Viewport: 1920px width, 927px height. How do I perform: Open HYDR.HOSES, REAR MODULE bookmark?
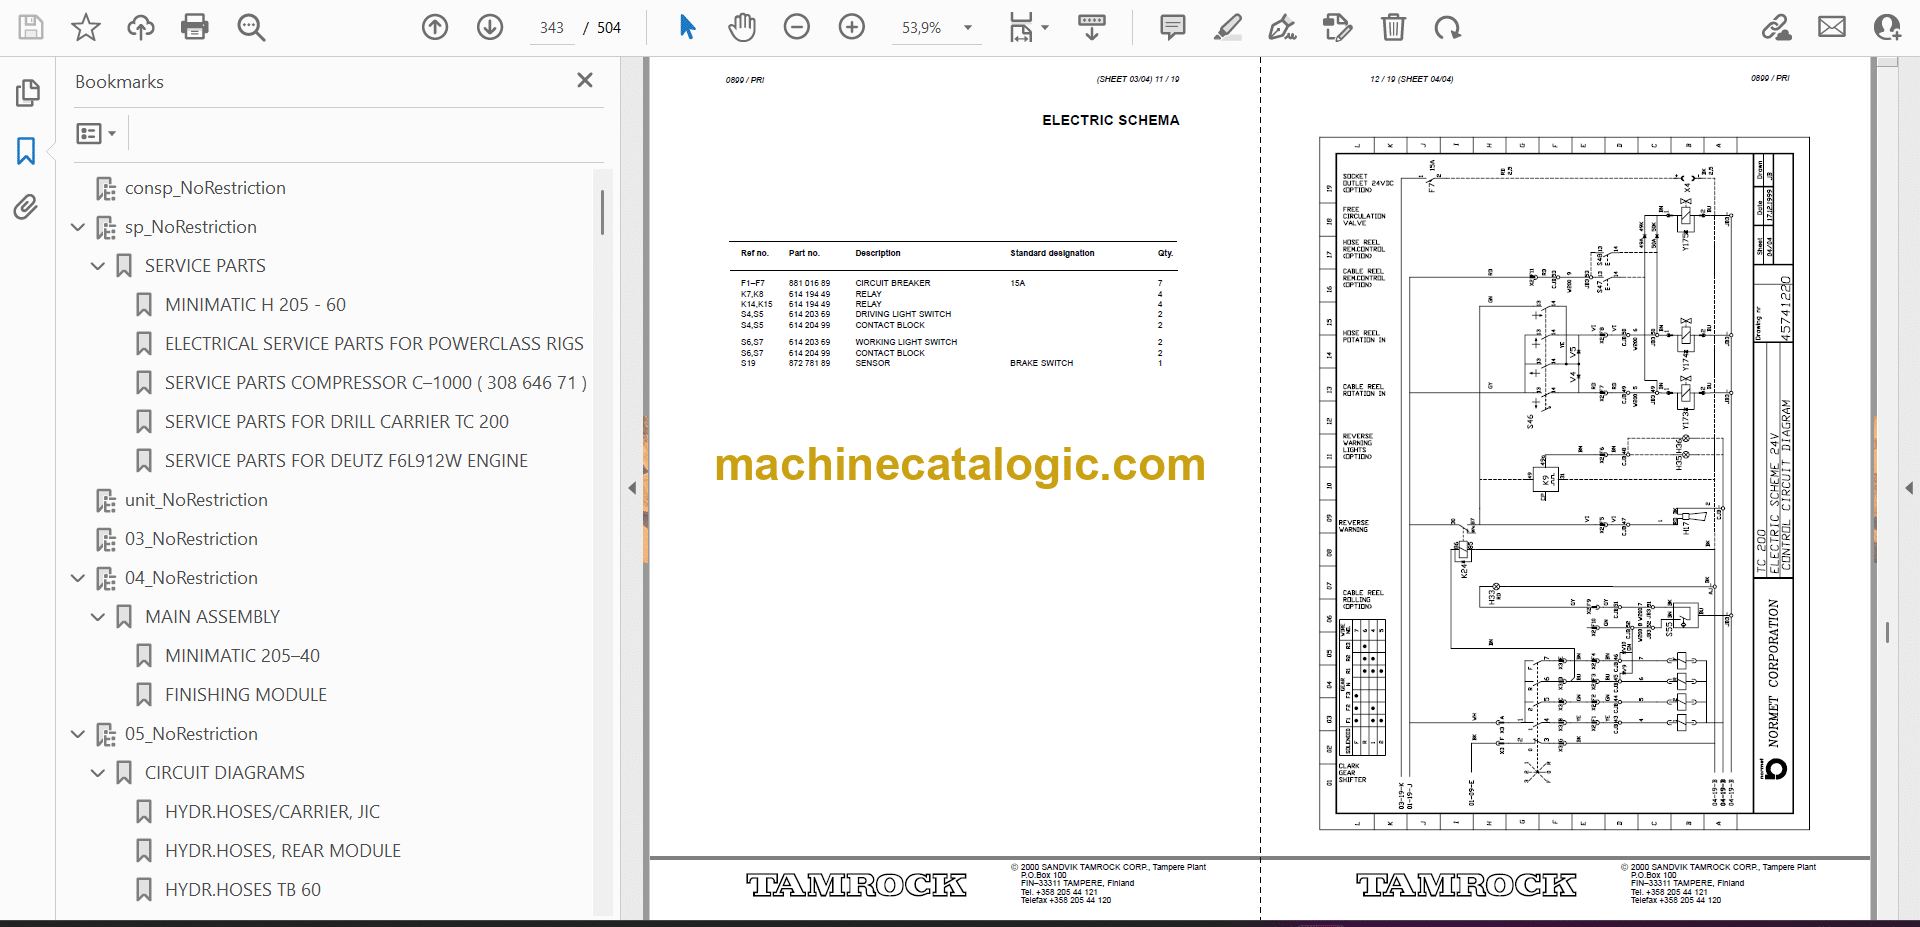(283, 851)
